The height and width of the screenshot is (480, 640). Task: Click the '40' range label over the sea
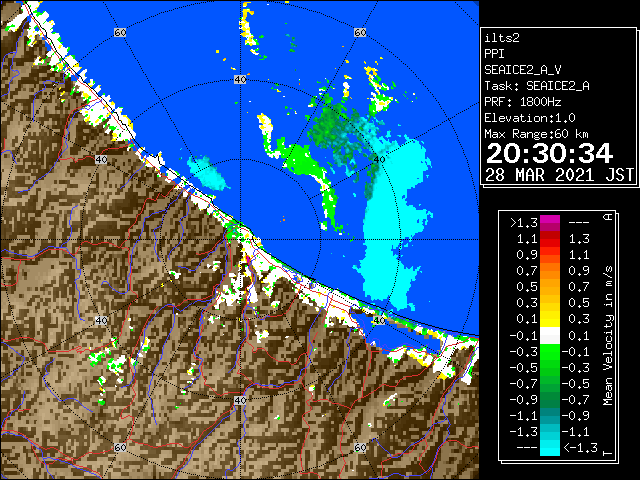pyautogui.click(x=240, y=80)
